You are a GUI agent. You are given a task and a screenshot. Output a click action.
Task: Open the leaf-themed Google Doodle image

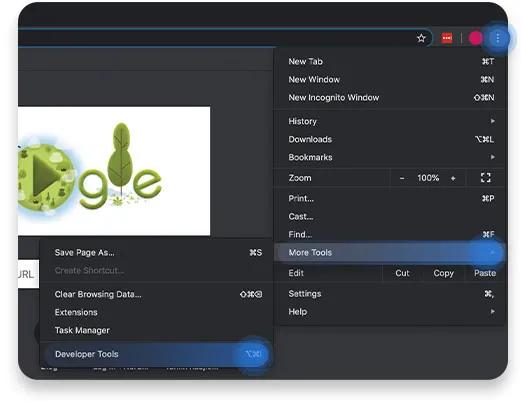[x=114, y=171]
